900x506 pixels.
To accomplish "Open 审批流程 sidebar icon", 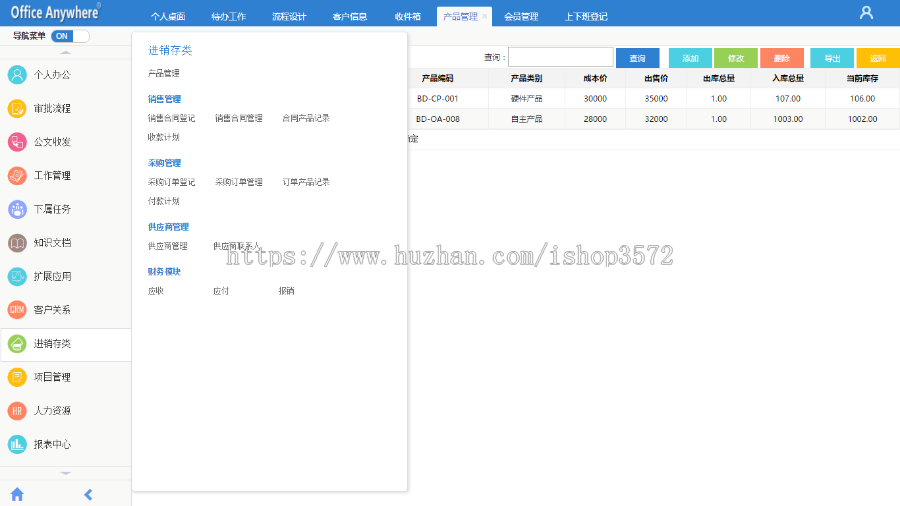I will [17, 108].
